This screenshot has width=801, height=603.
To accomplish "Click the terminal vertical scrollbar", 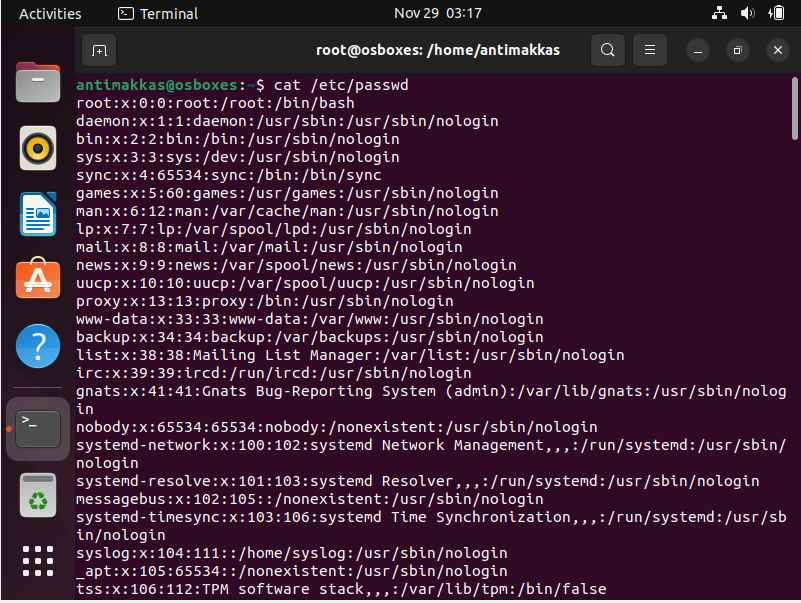I will [794, 108].
